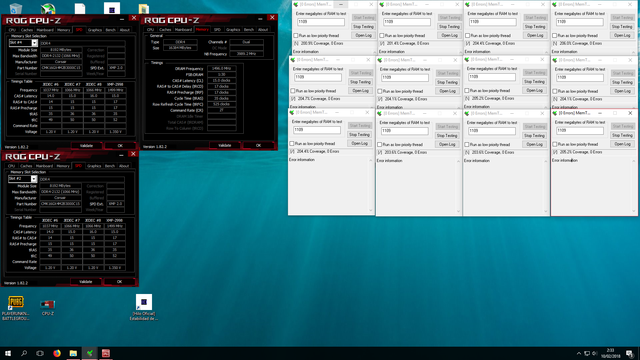Viewport: 640px width, 360px height.
Task: Click the Corsair manufacturer field in Slot #4 window
Action: [61, 62]
